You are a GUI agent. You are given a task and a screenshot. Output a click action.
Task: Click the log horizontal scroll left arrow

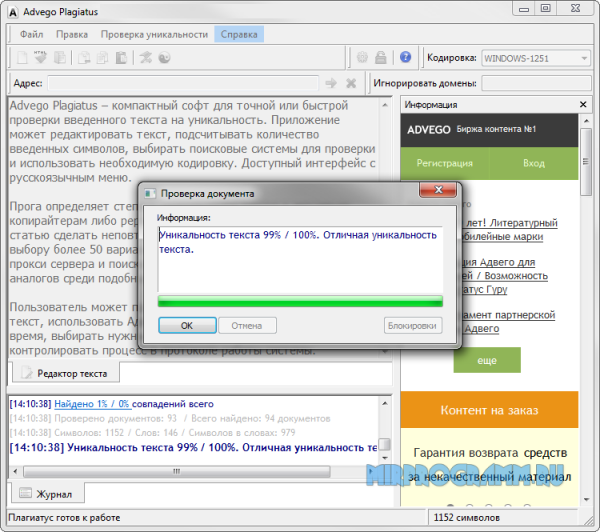[15, 471]
